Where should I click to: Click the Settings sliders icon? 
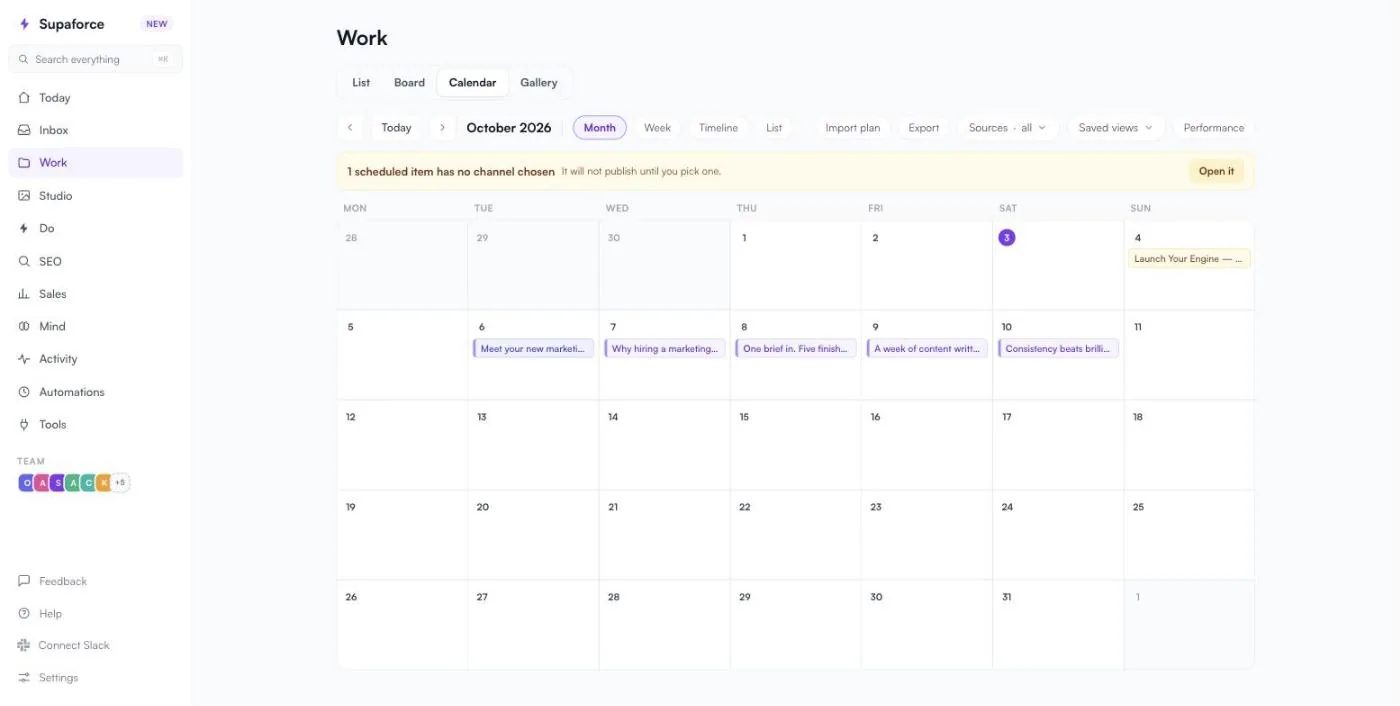(24, 677)
